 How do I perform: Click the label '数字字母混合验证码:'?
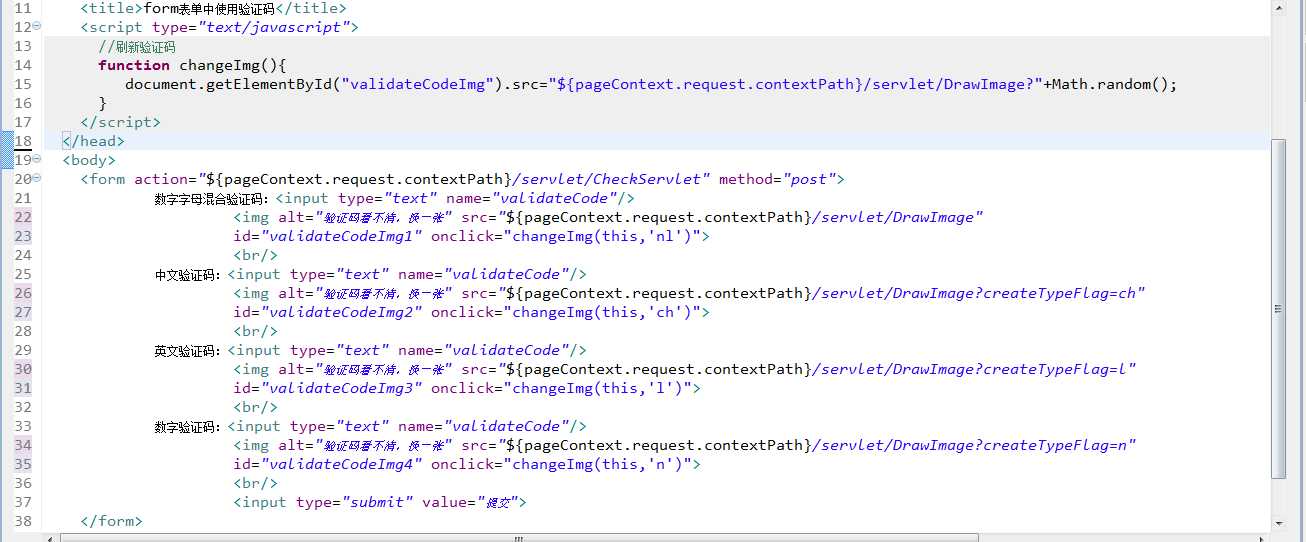(213, 198)
